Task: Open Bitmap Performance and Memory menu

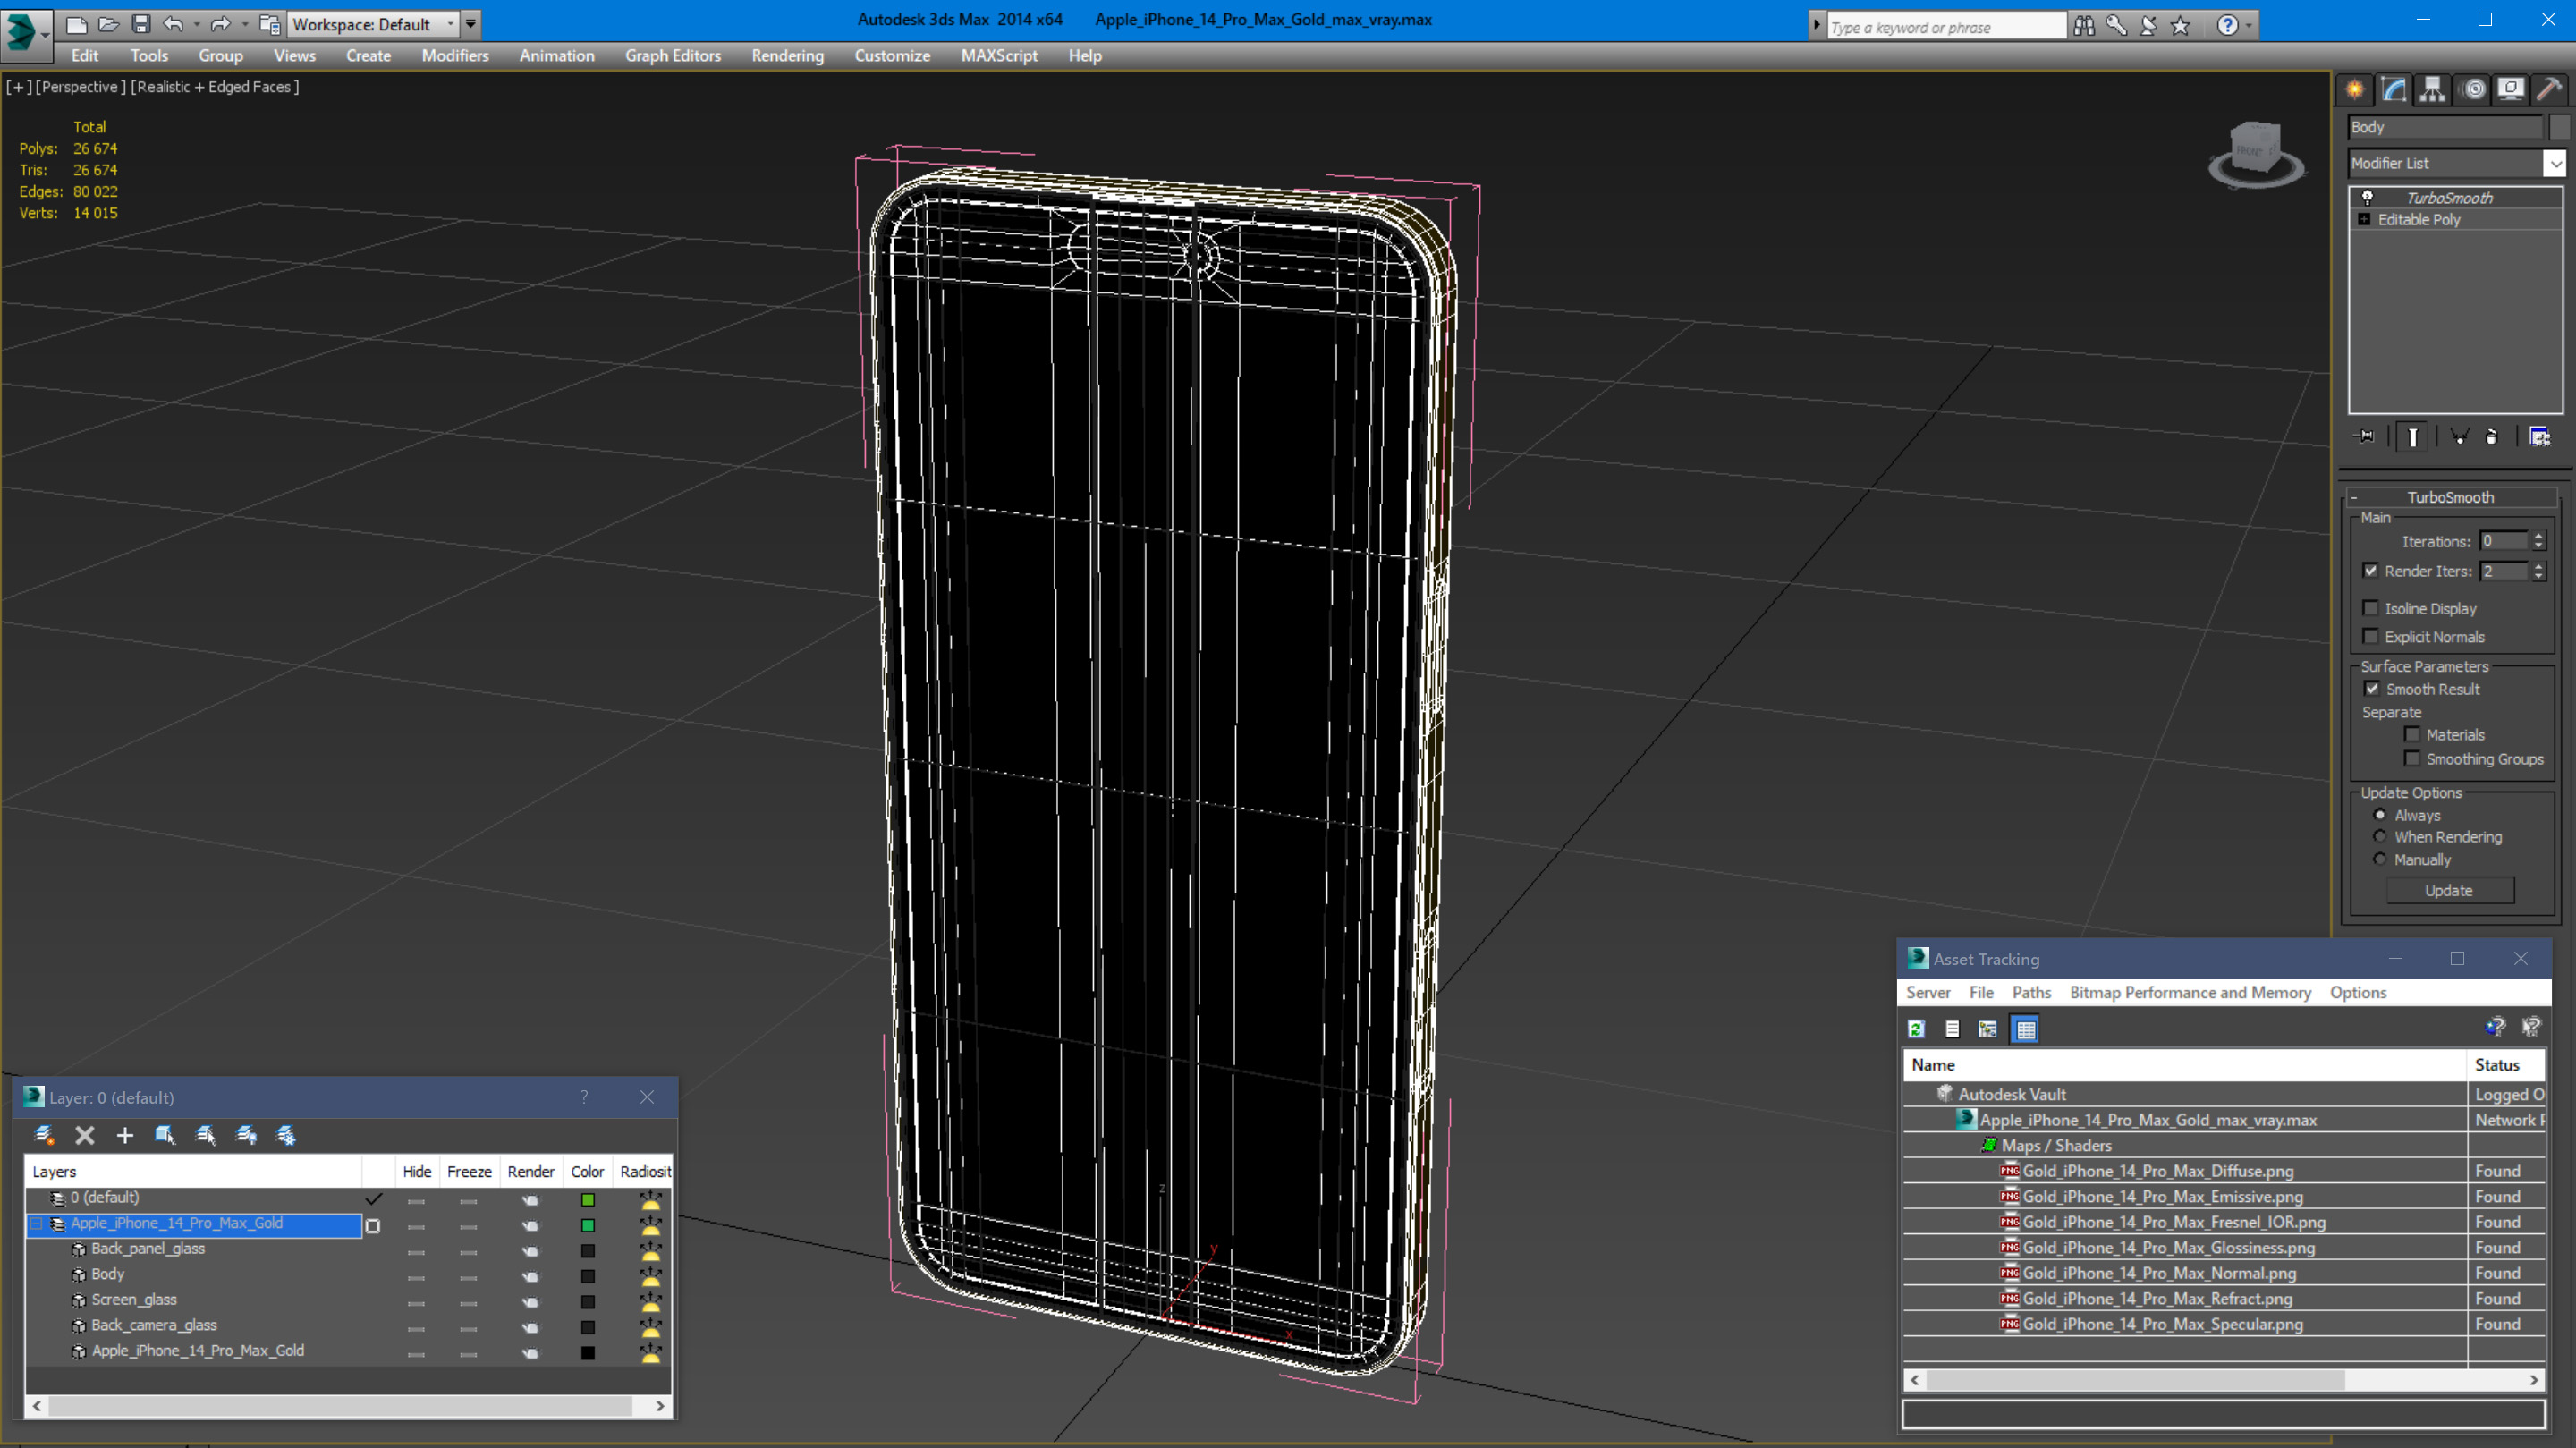Action: [2190, 992]
